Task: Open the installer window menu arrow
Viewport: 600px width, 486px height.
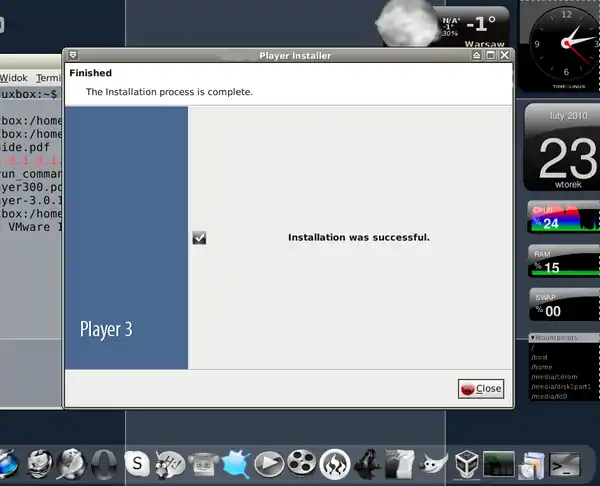Action: click(x=73, y=56)
